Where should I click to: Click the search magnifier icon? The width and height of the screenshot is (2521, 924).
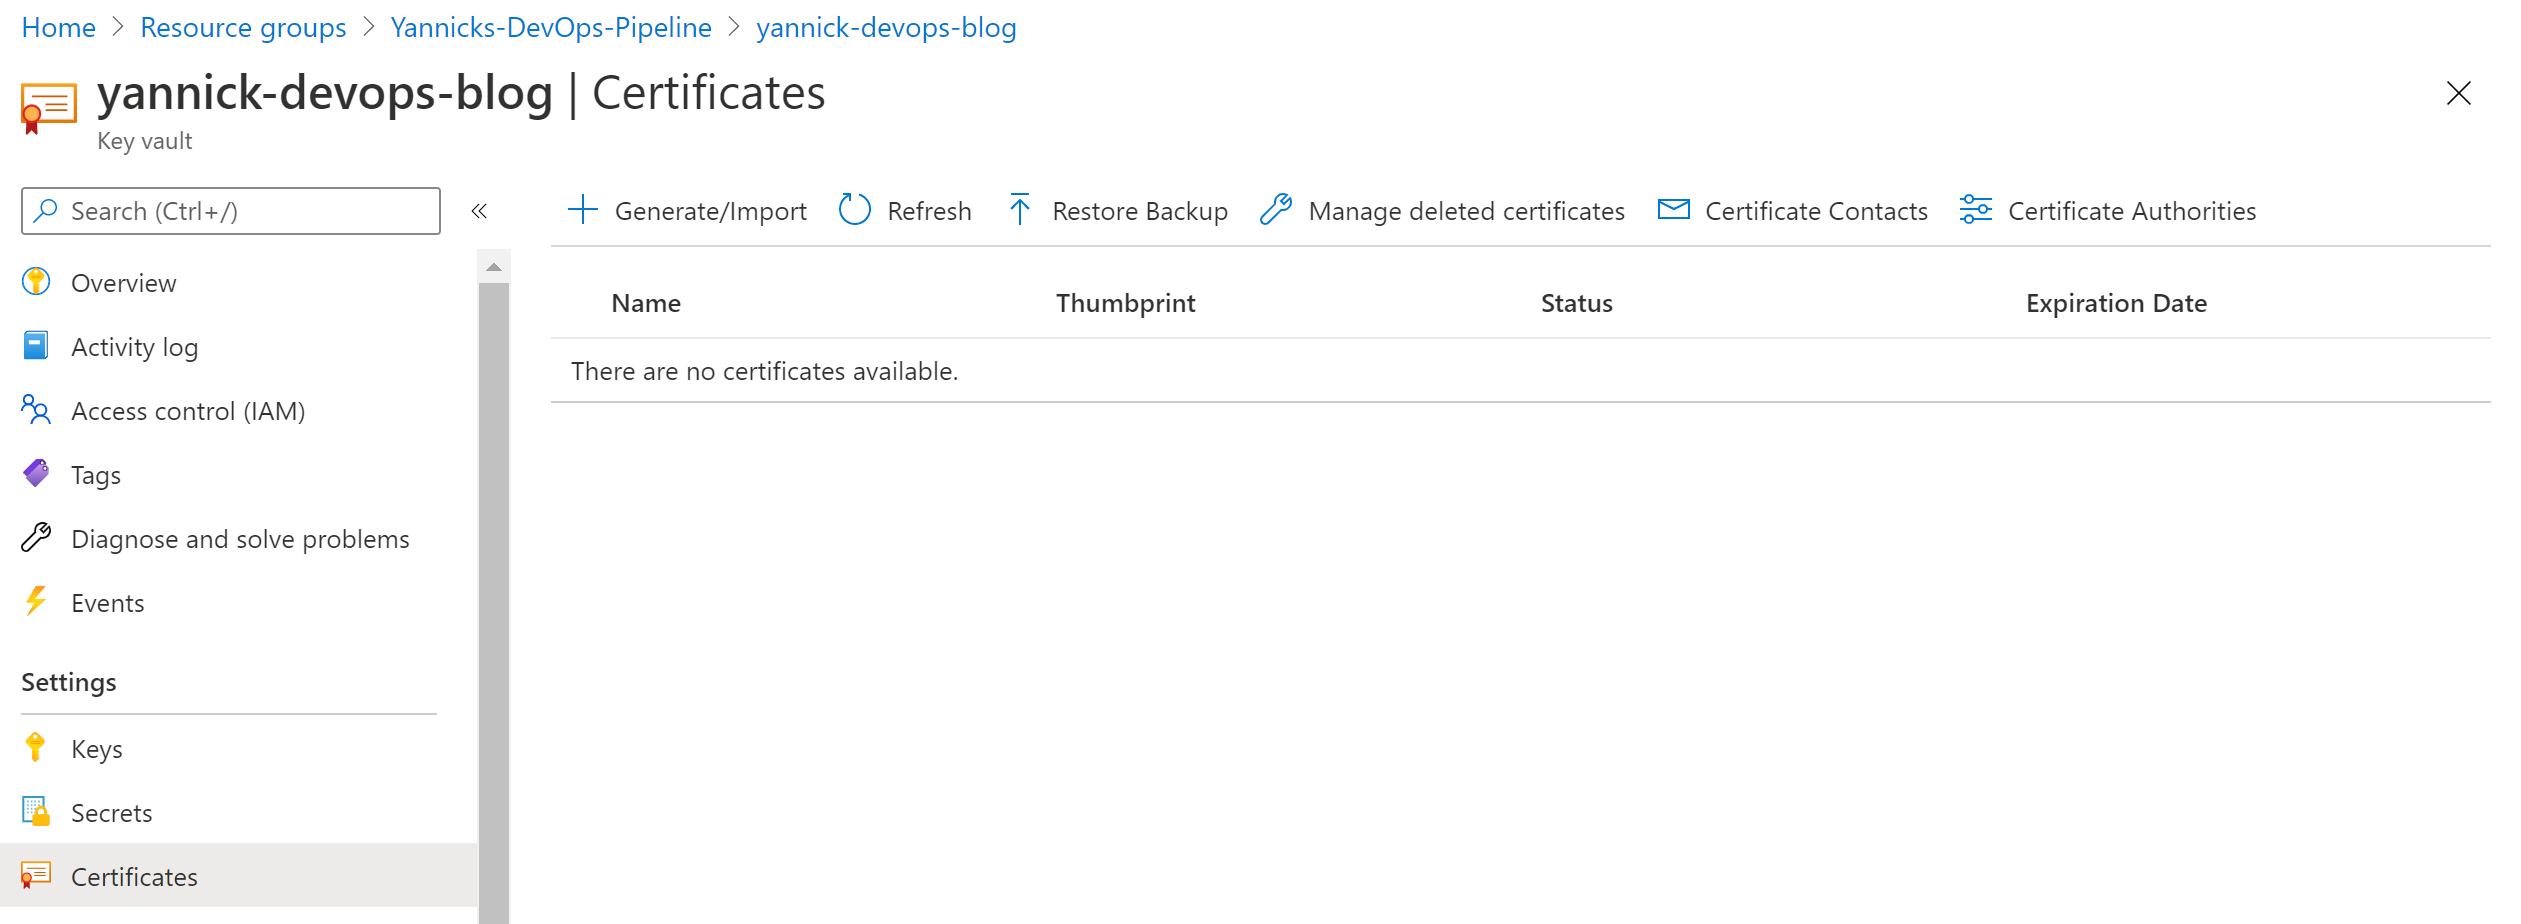(46, 211)
